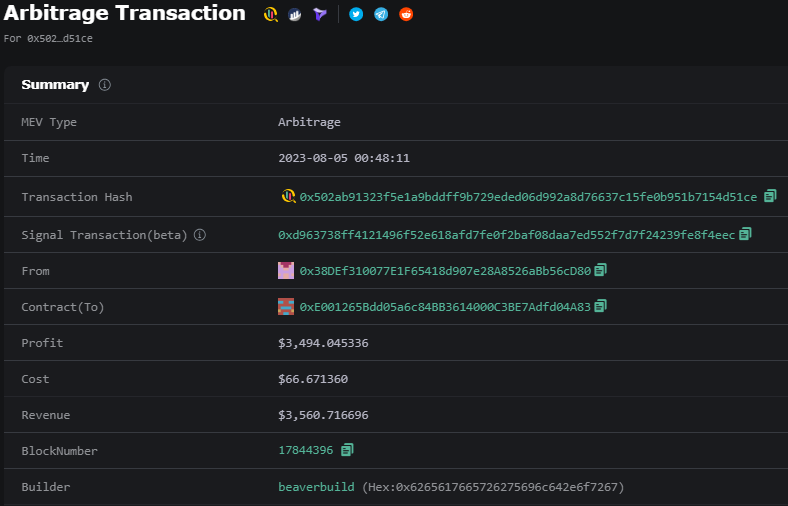Click the MEV Type value Arbitrage

click(x=309, y=122)
